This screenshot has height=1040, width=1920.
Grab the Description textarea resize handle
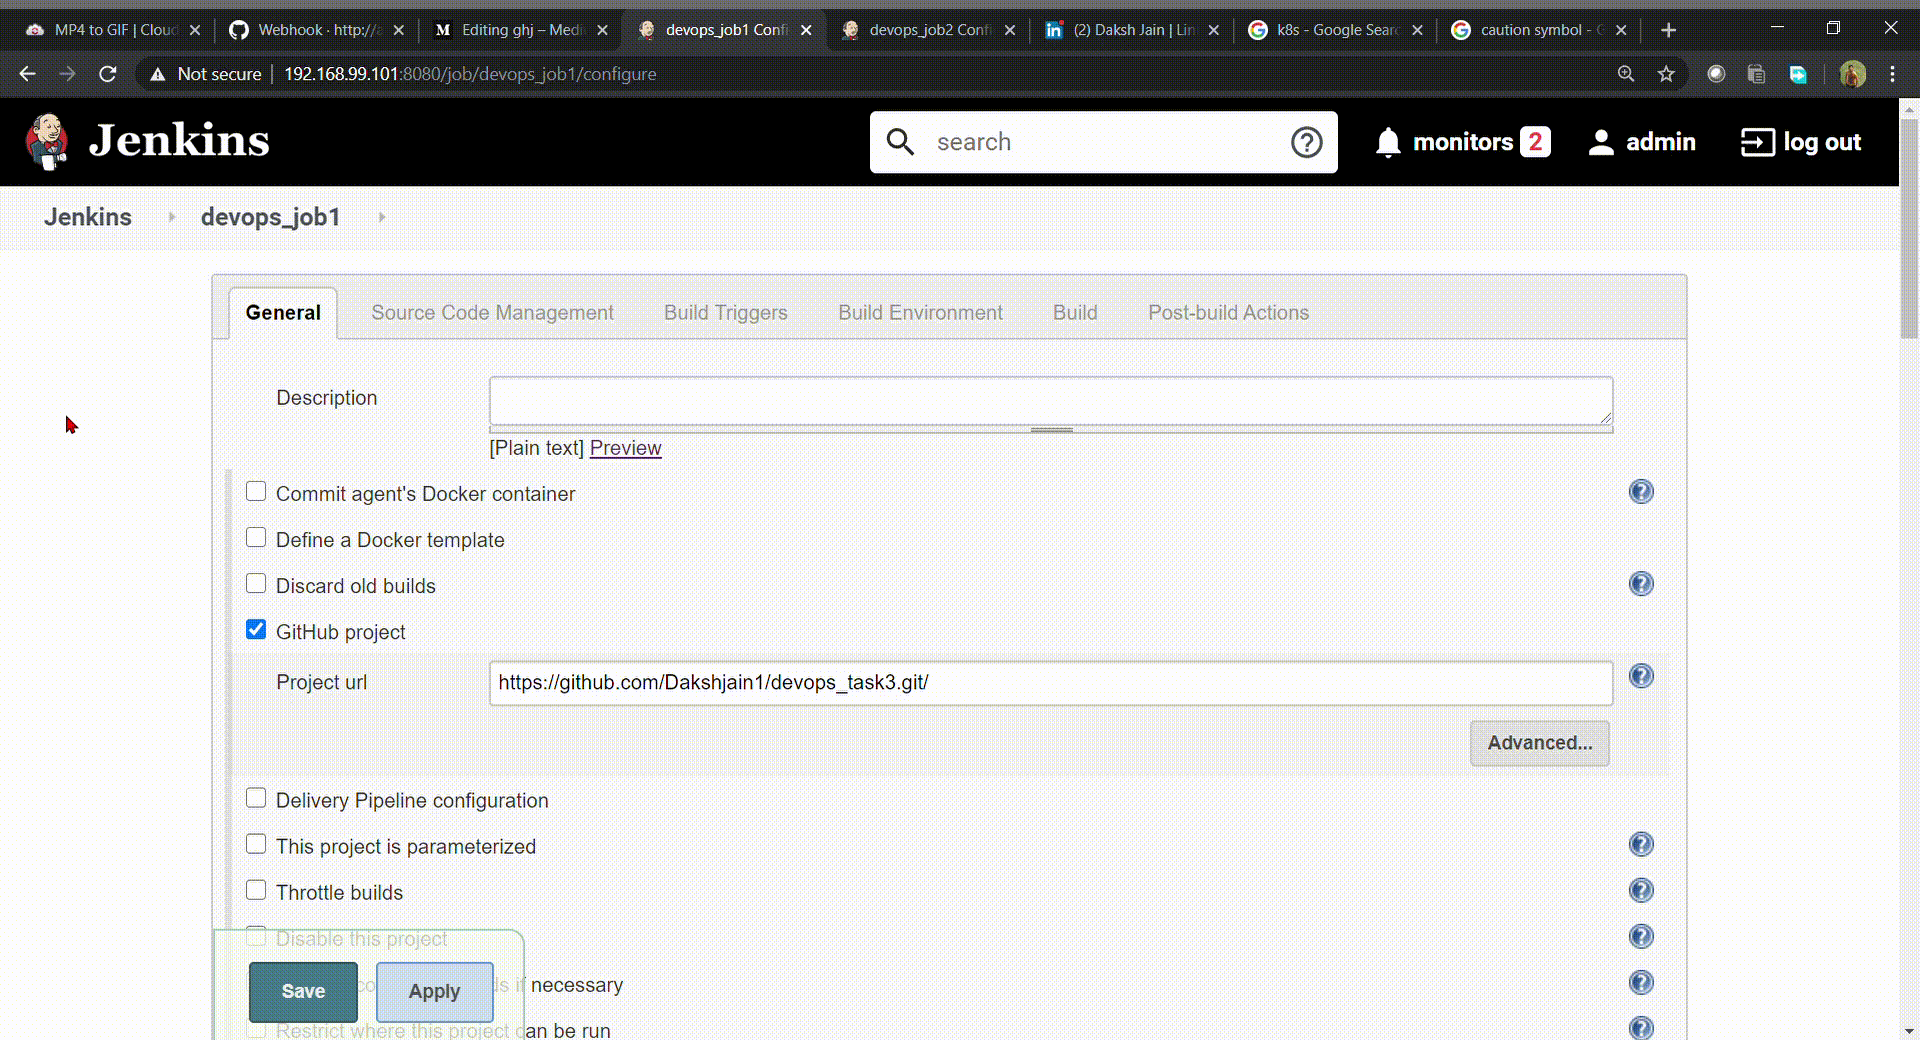1605,418
